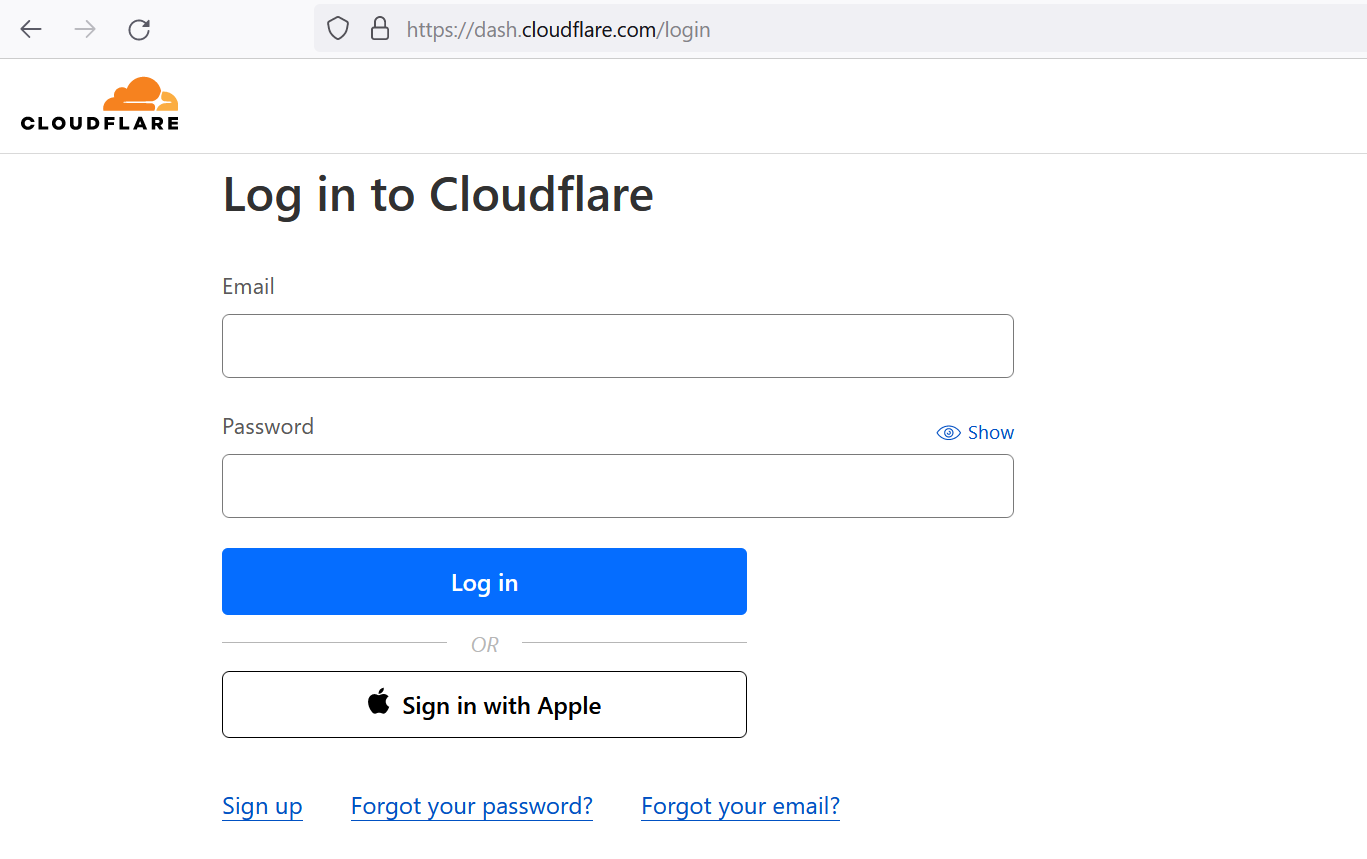Click the Email field label

[x=248, y=286]
